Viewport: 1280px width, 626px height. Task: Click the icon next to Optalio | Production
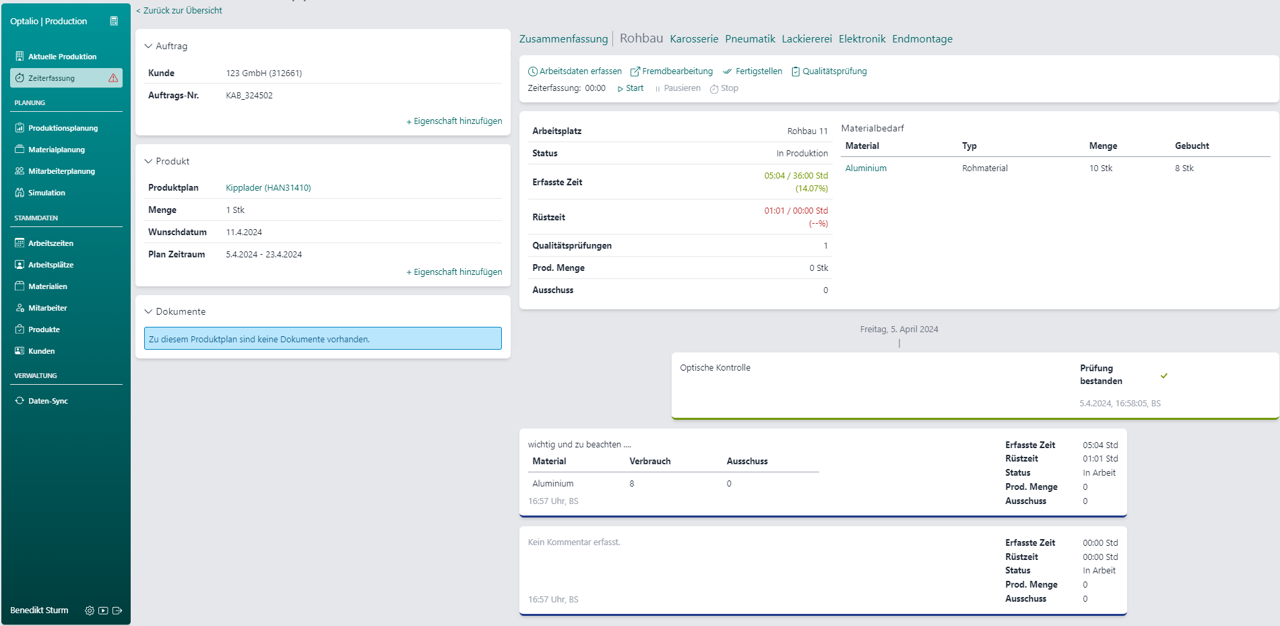tap(114, 21)
